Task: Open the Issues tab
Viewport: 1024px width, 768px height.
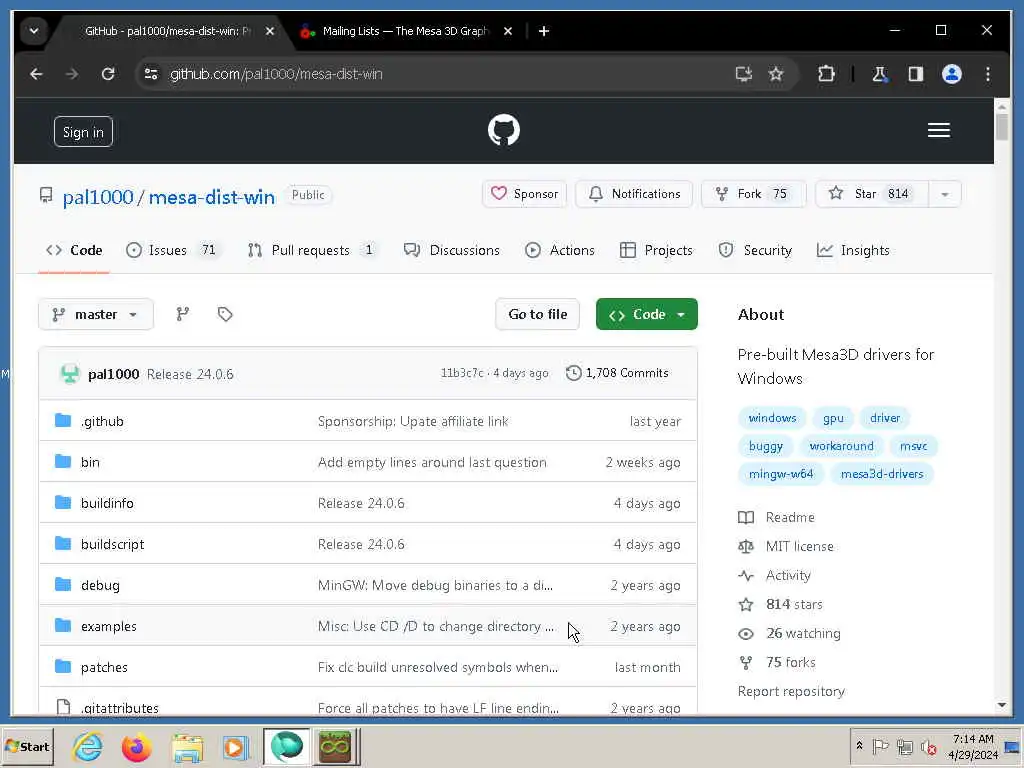Action: pos(173,250)
